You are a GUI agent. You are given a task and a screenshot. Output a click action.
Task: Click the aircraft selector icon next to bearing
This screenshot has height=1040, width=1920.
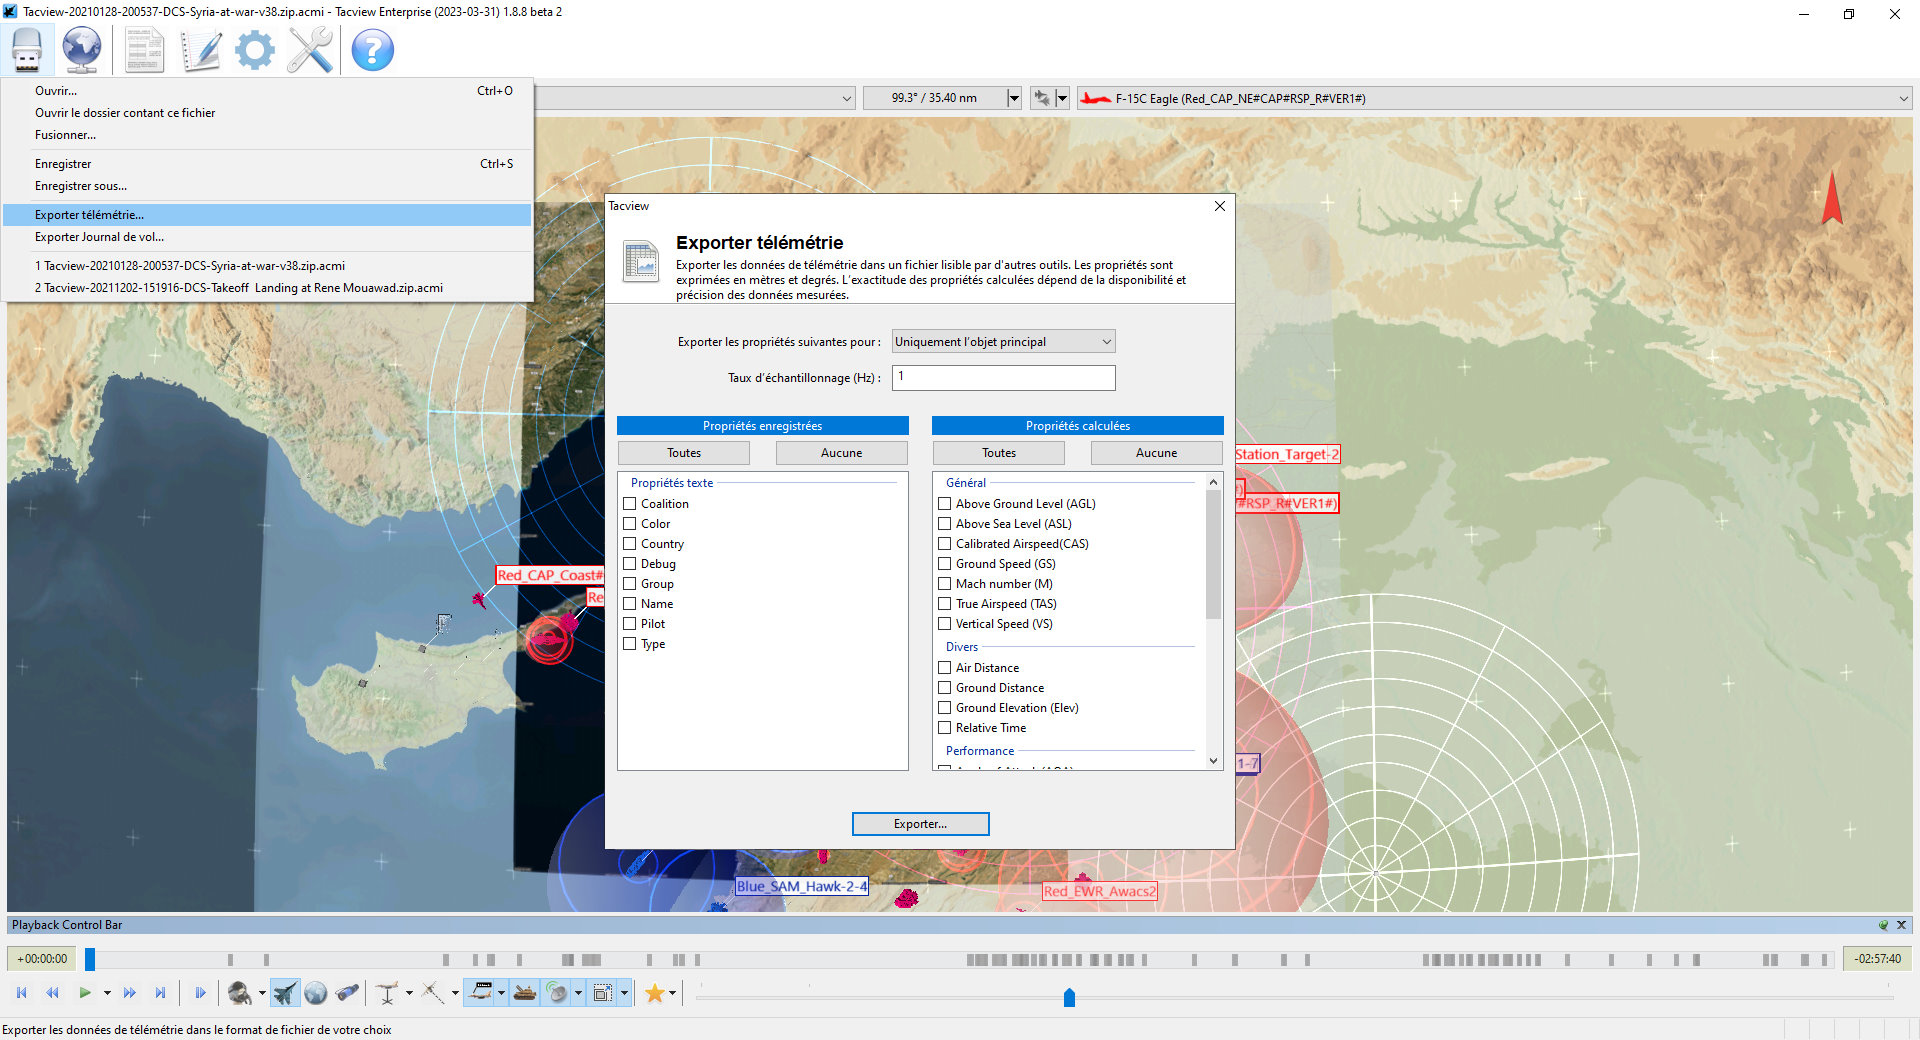click(x=1042, y=98)
